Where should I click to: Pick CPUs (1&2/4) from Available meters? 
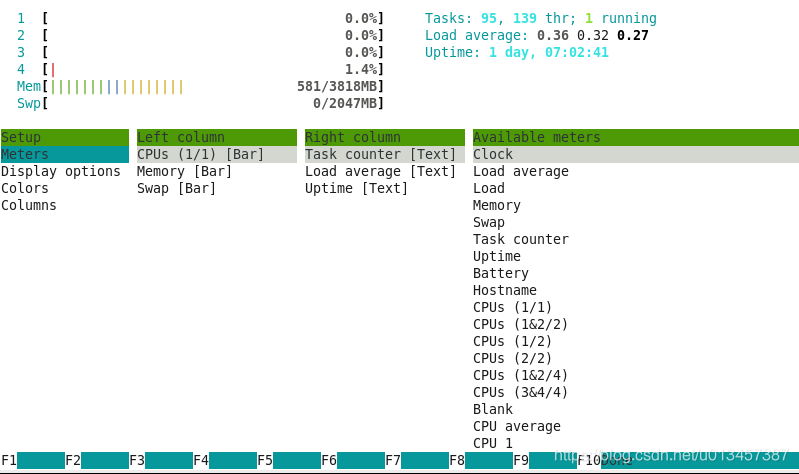pyautogui.click(x=520, y=375)
